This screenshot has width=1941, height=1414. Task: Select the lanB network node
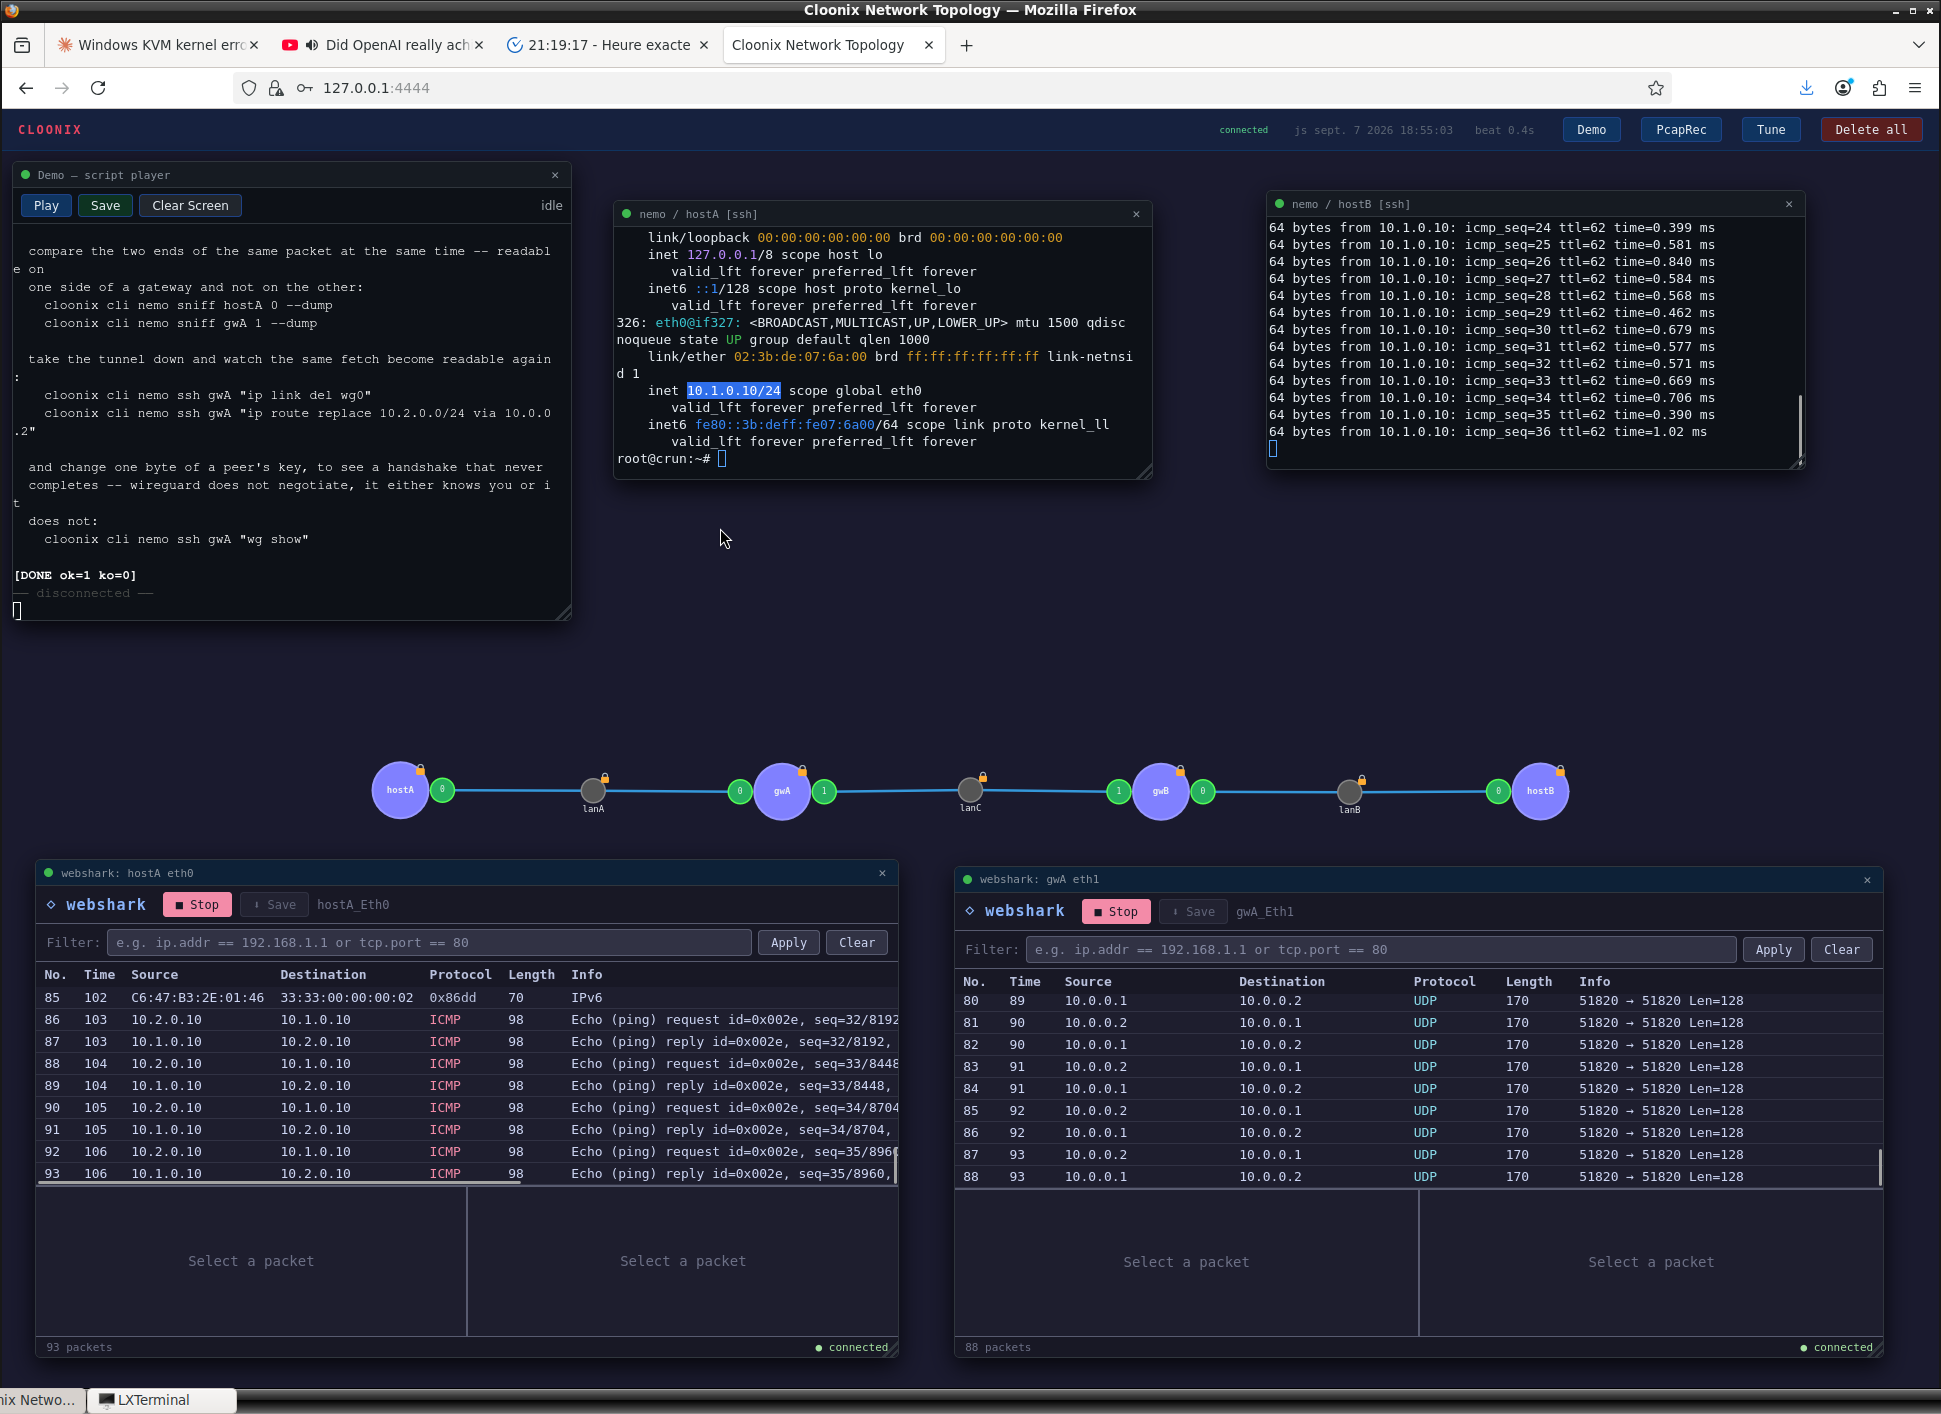(1349, 792)
